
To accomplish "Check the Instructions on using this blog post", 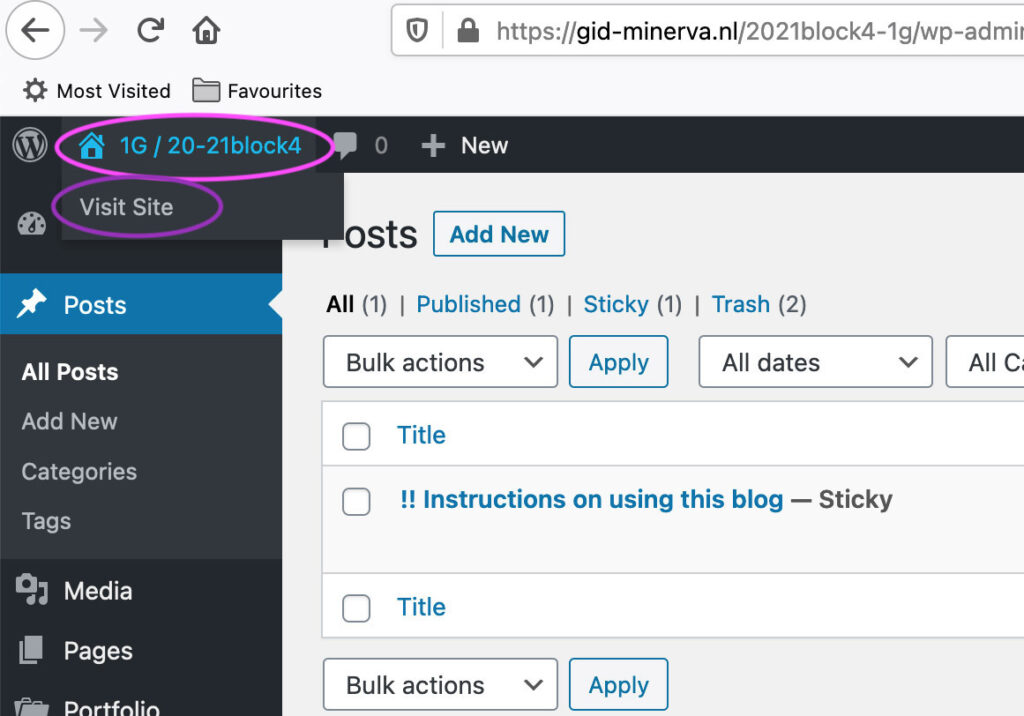I will [x=356, y=501].
